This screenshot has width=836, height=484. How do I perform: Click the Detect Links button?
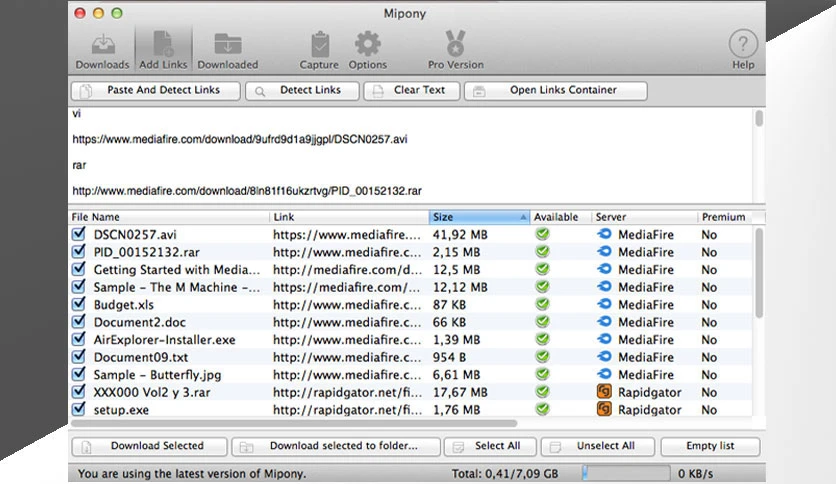pyautogui.click(x=302, y=91)
